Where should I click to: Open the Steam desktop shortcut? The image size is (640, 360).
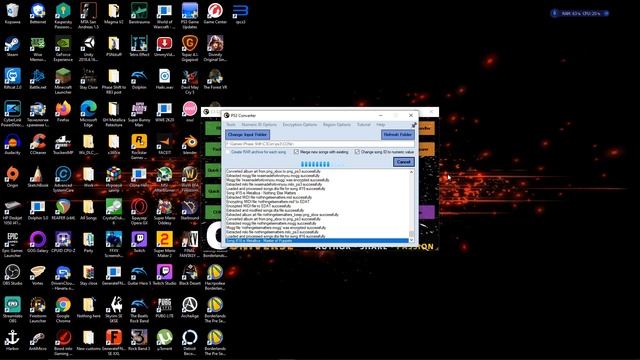pos(12,46)
